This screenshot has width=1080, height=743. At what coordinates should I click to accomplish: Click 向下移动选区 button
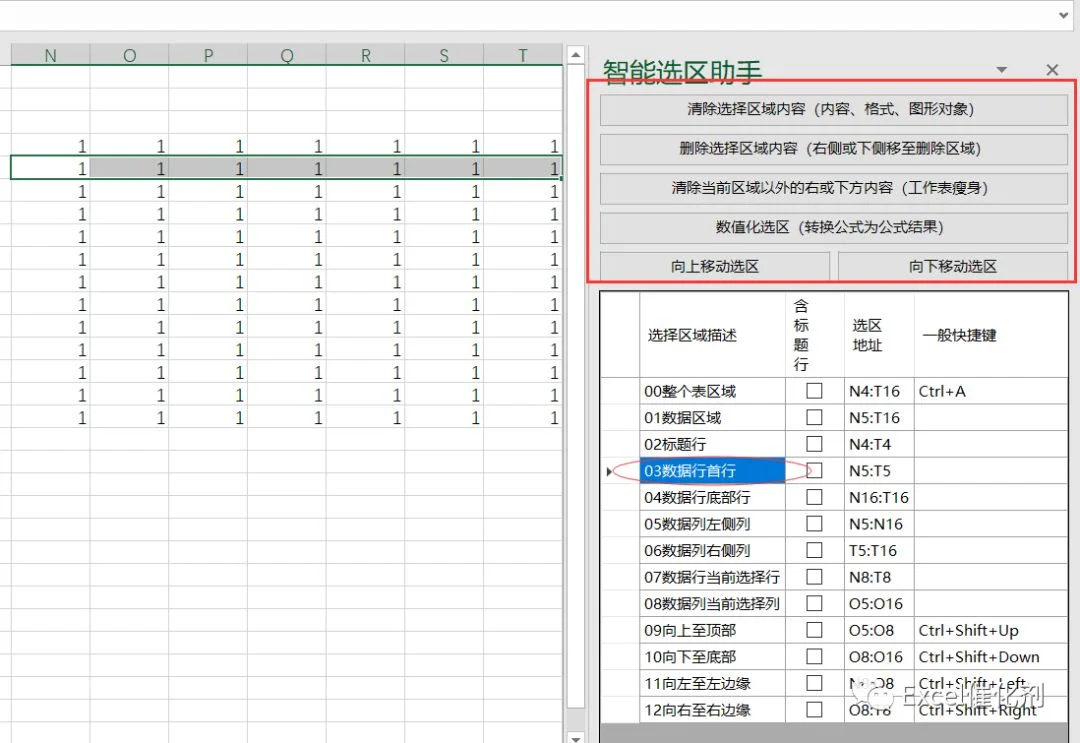pyautogui.click(x=953, y=266)
